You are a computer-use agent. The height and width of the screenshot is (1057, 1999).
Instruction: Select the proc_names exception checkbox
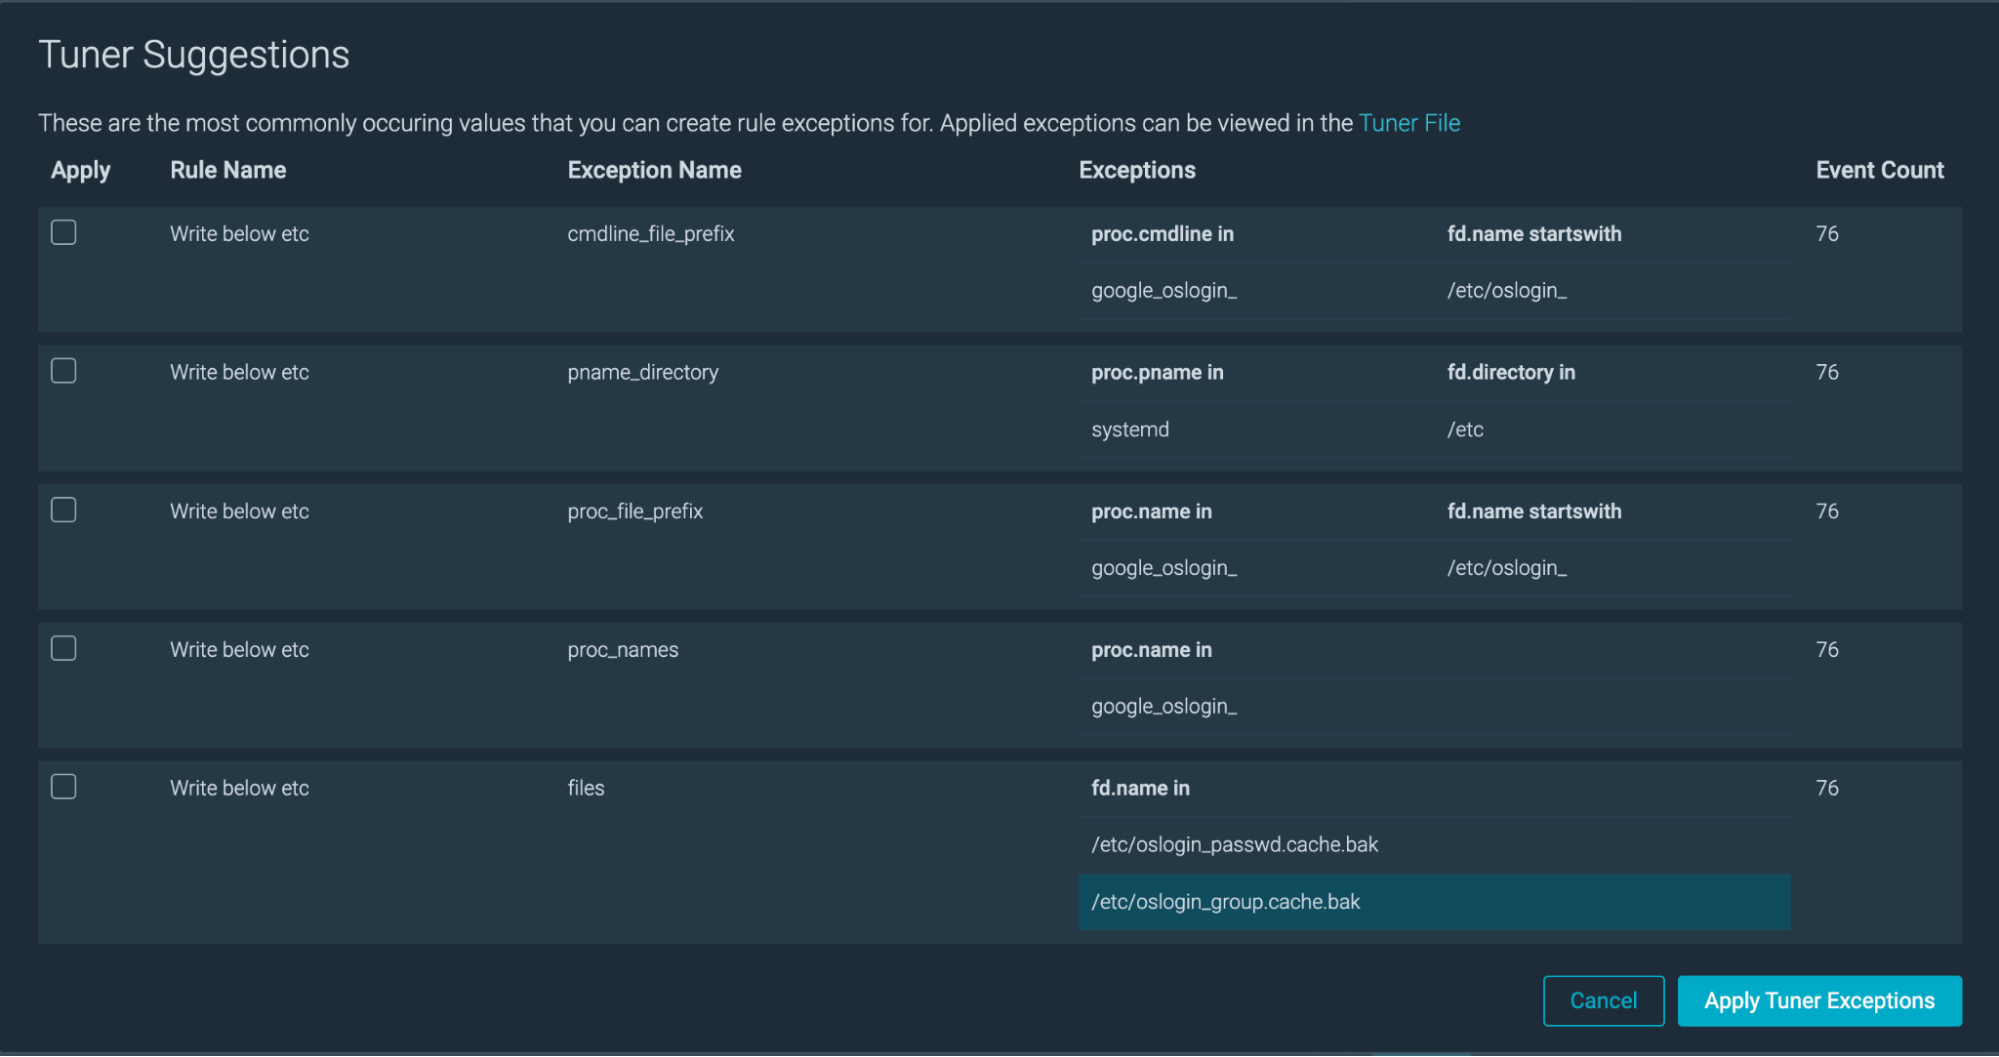coord(64,649)
